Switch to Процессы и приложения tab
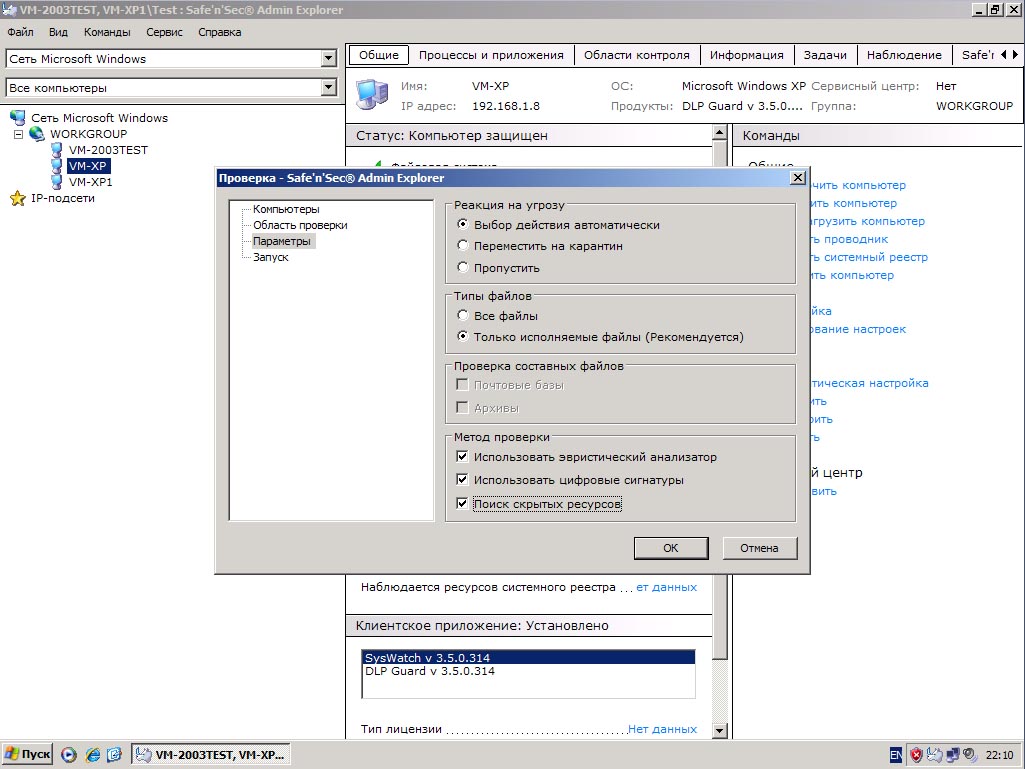This screenshot has height=769, width=1025. (x=491, y=55)
